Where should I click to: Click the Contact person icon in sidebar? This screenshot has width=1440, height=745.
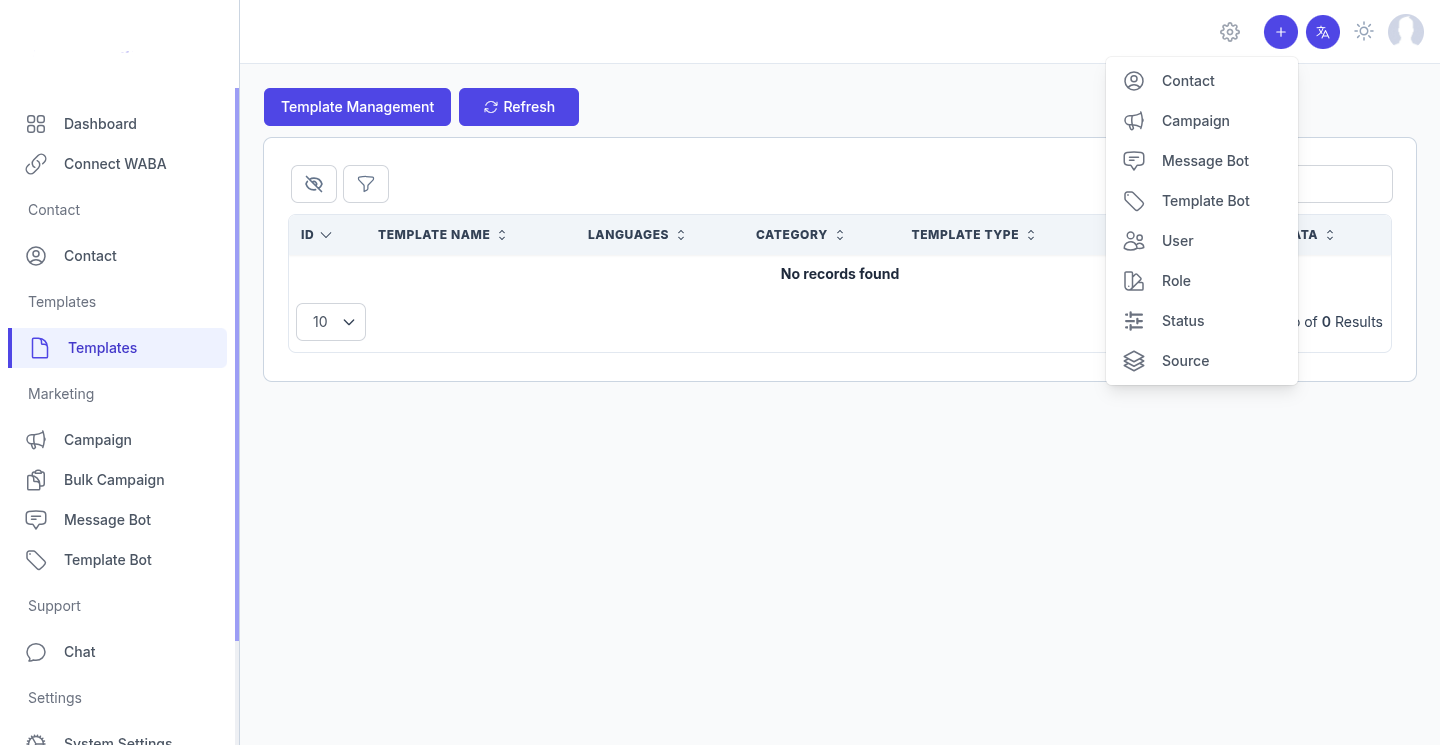(36, 256)
